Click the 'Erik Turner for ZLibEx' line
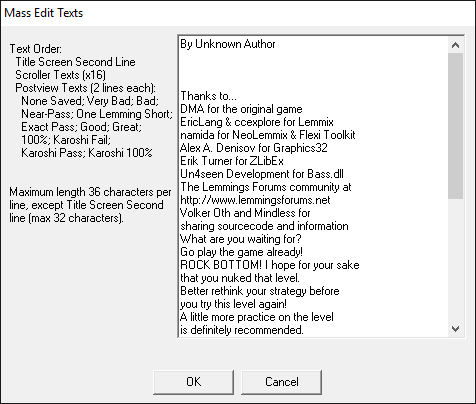 (x=232, y=161)
